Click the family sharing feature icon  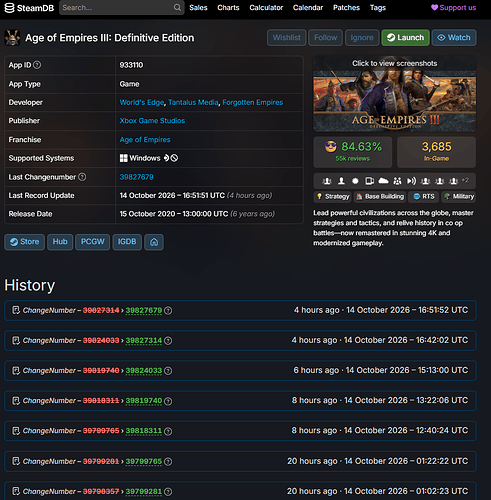pyautogui.click(x=397, y=181)
